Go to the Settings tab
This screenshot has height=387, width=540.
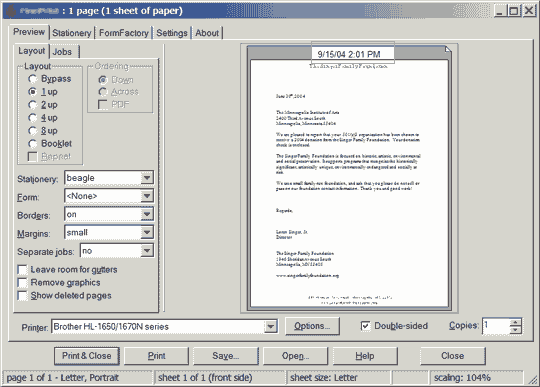tap(172, 33)
